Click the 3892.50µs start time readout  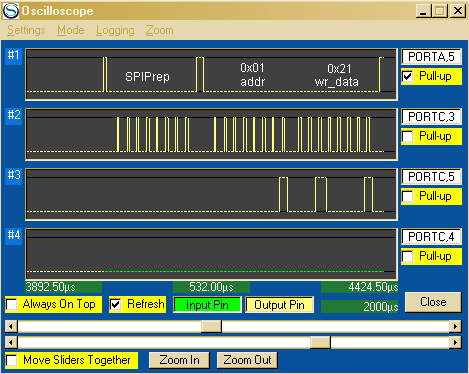64,287
